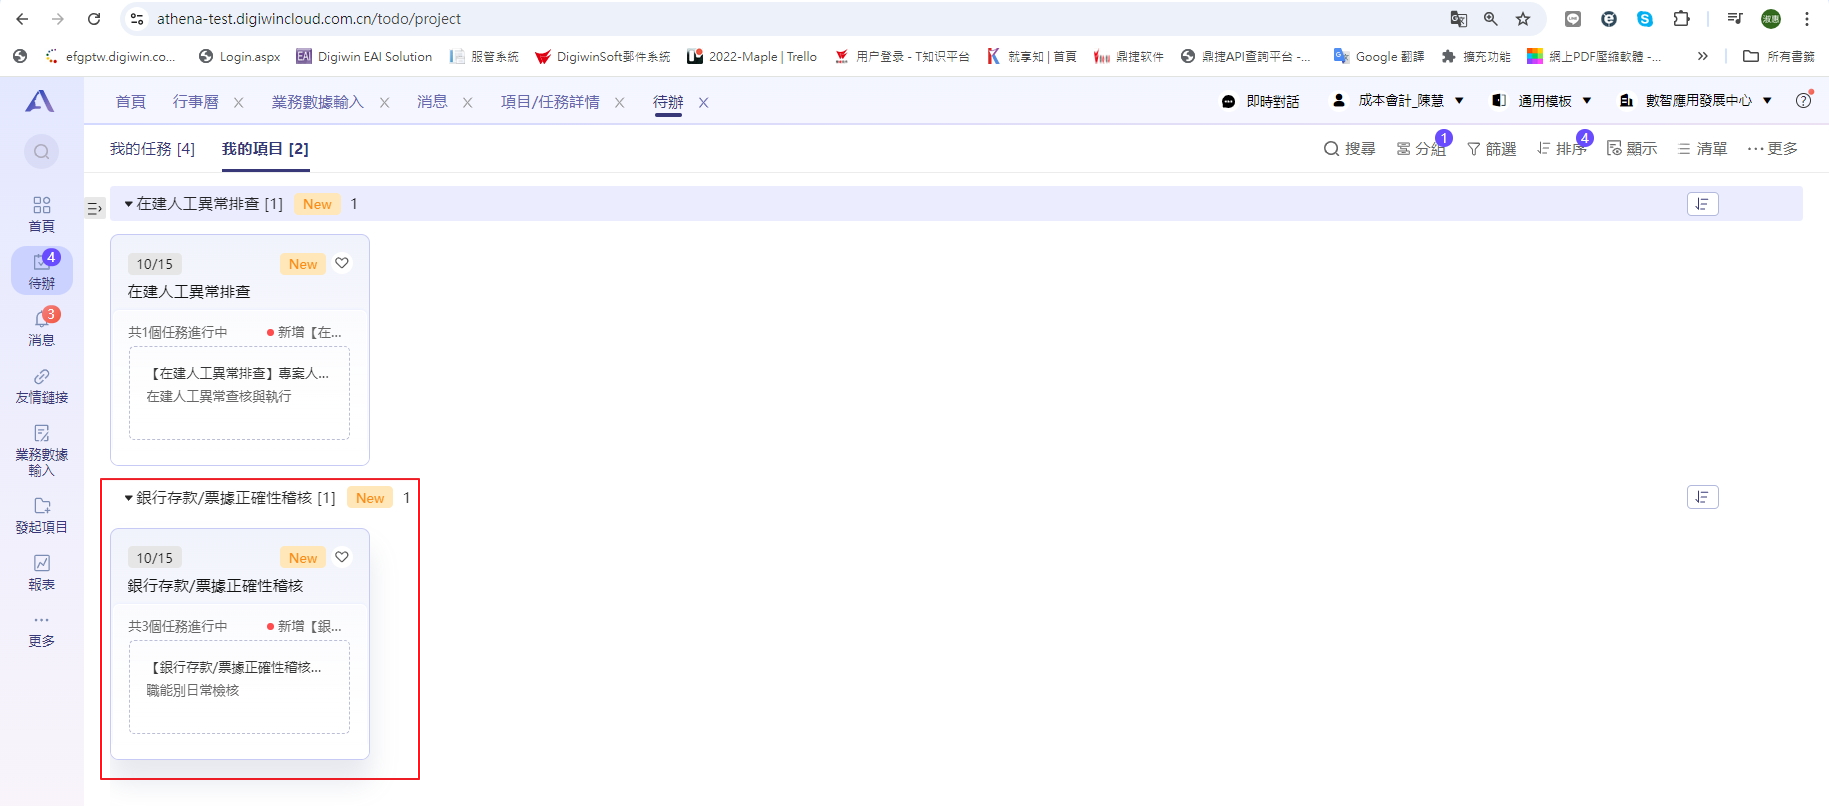
Task: Open 所有書籤 folder
Action: tap(1779, 57)
